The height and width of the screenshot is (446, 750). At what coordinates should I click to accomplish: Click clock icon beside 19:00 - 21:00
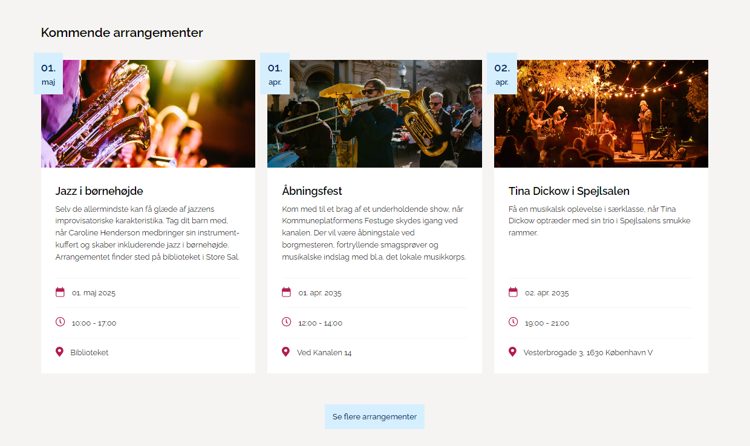[x=513, y=322]
